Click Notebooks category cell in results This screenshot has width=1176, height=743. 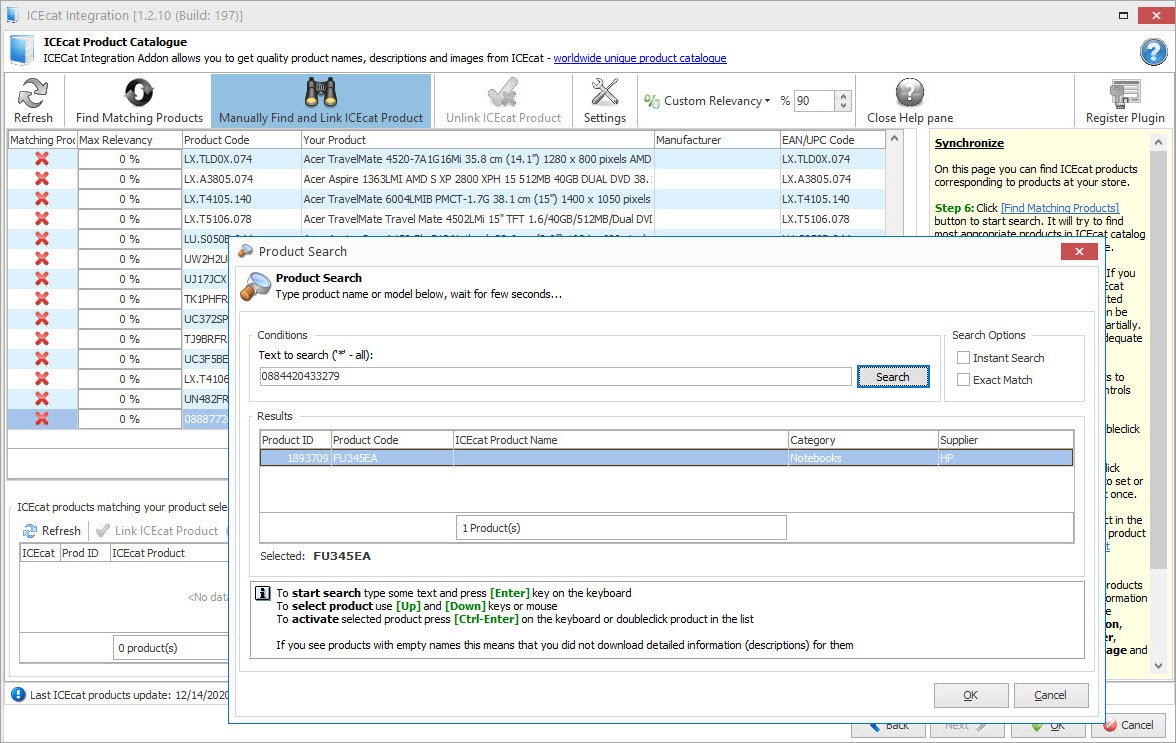(862, 458)
